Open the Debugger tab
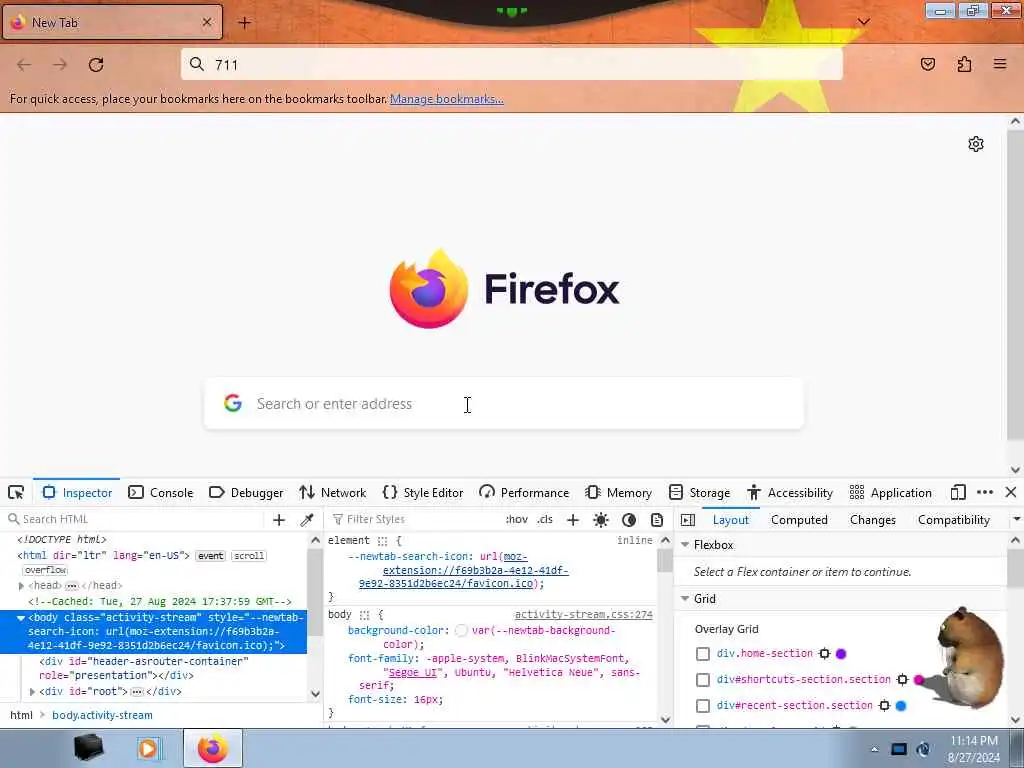The height and width of the screenshot is (768, 1024). [x=246, y=492]
